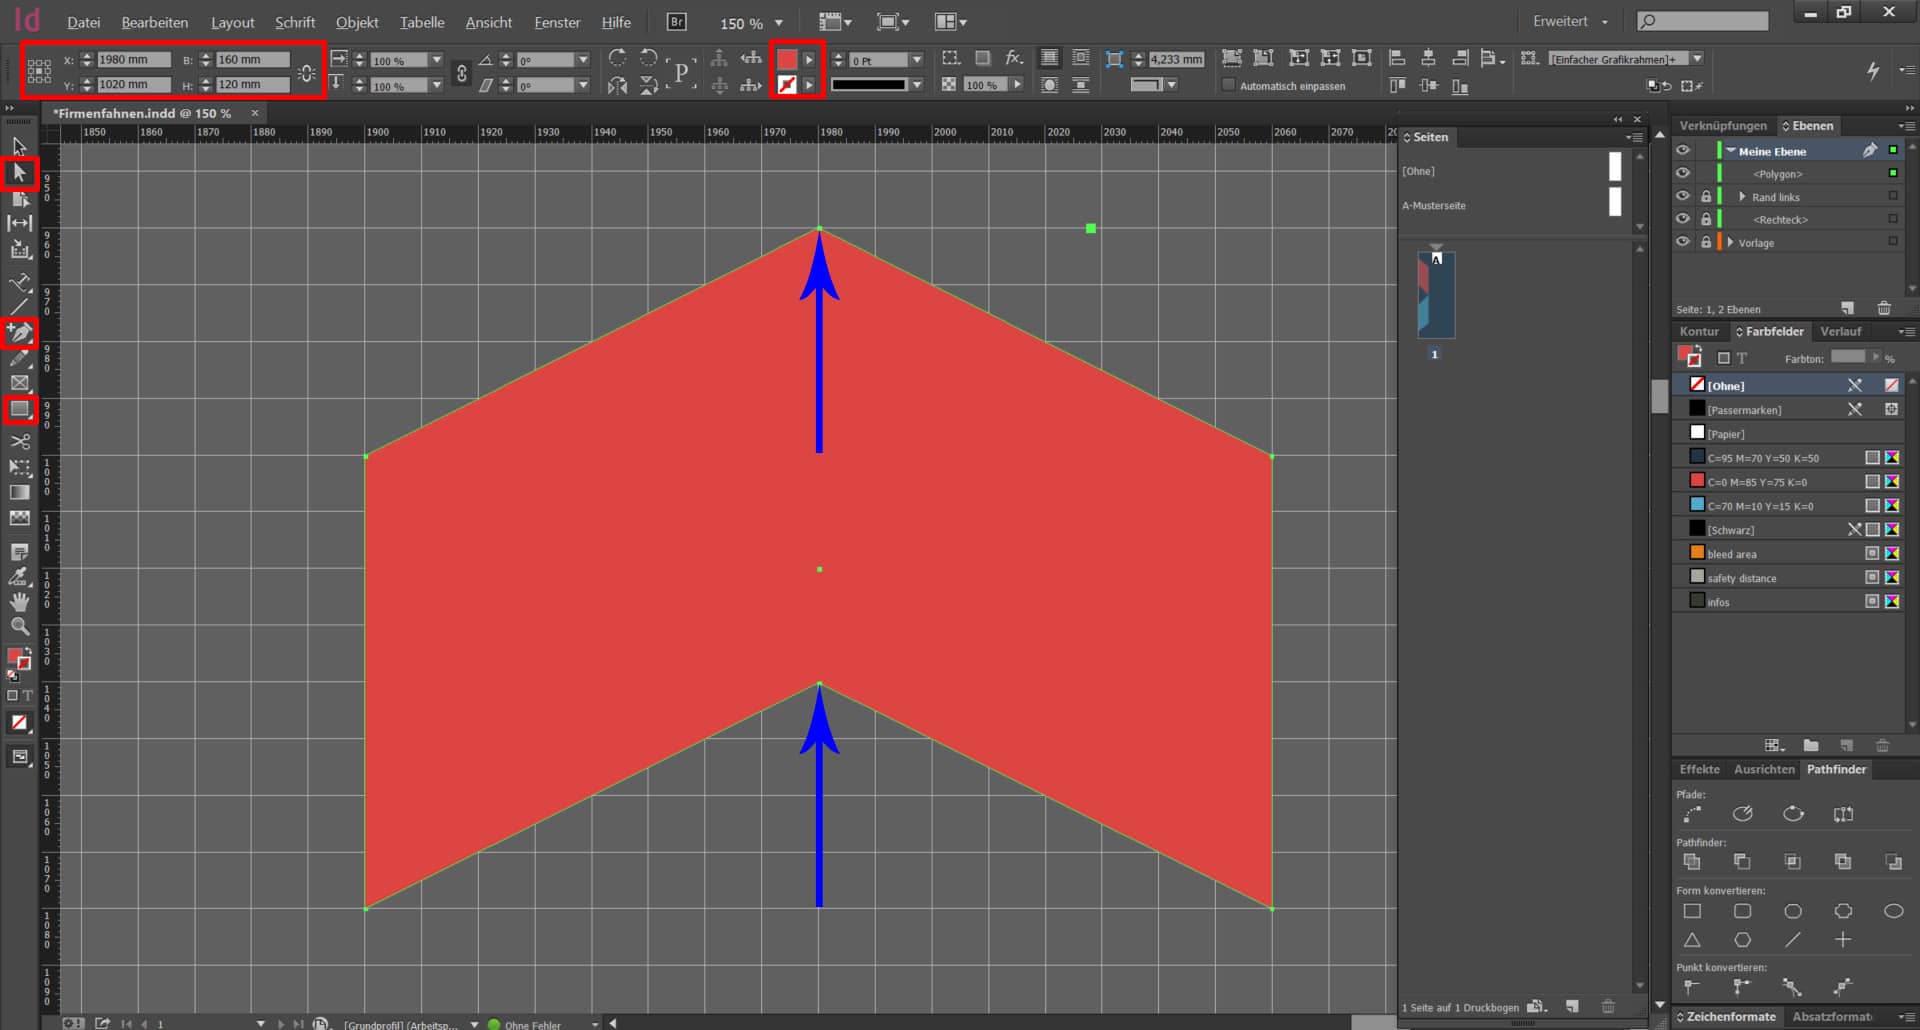Select the Zoom magnifier tool
The height and width of the screenshot is (1030, 1920).
pyautogui.click(x=19, y=627)
